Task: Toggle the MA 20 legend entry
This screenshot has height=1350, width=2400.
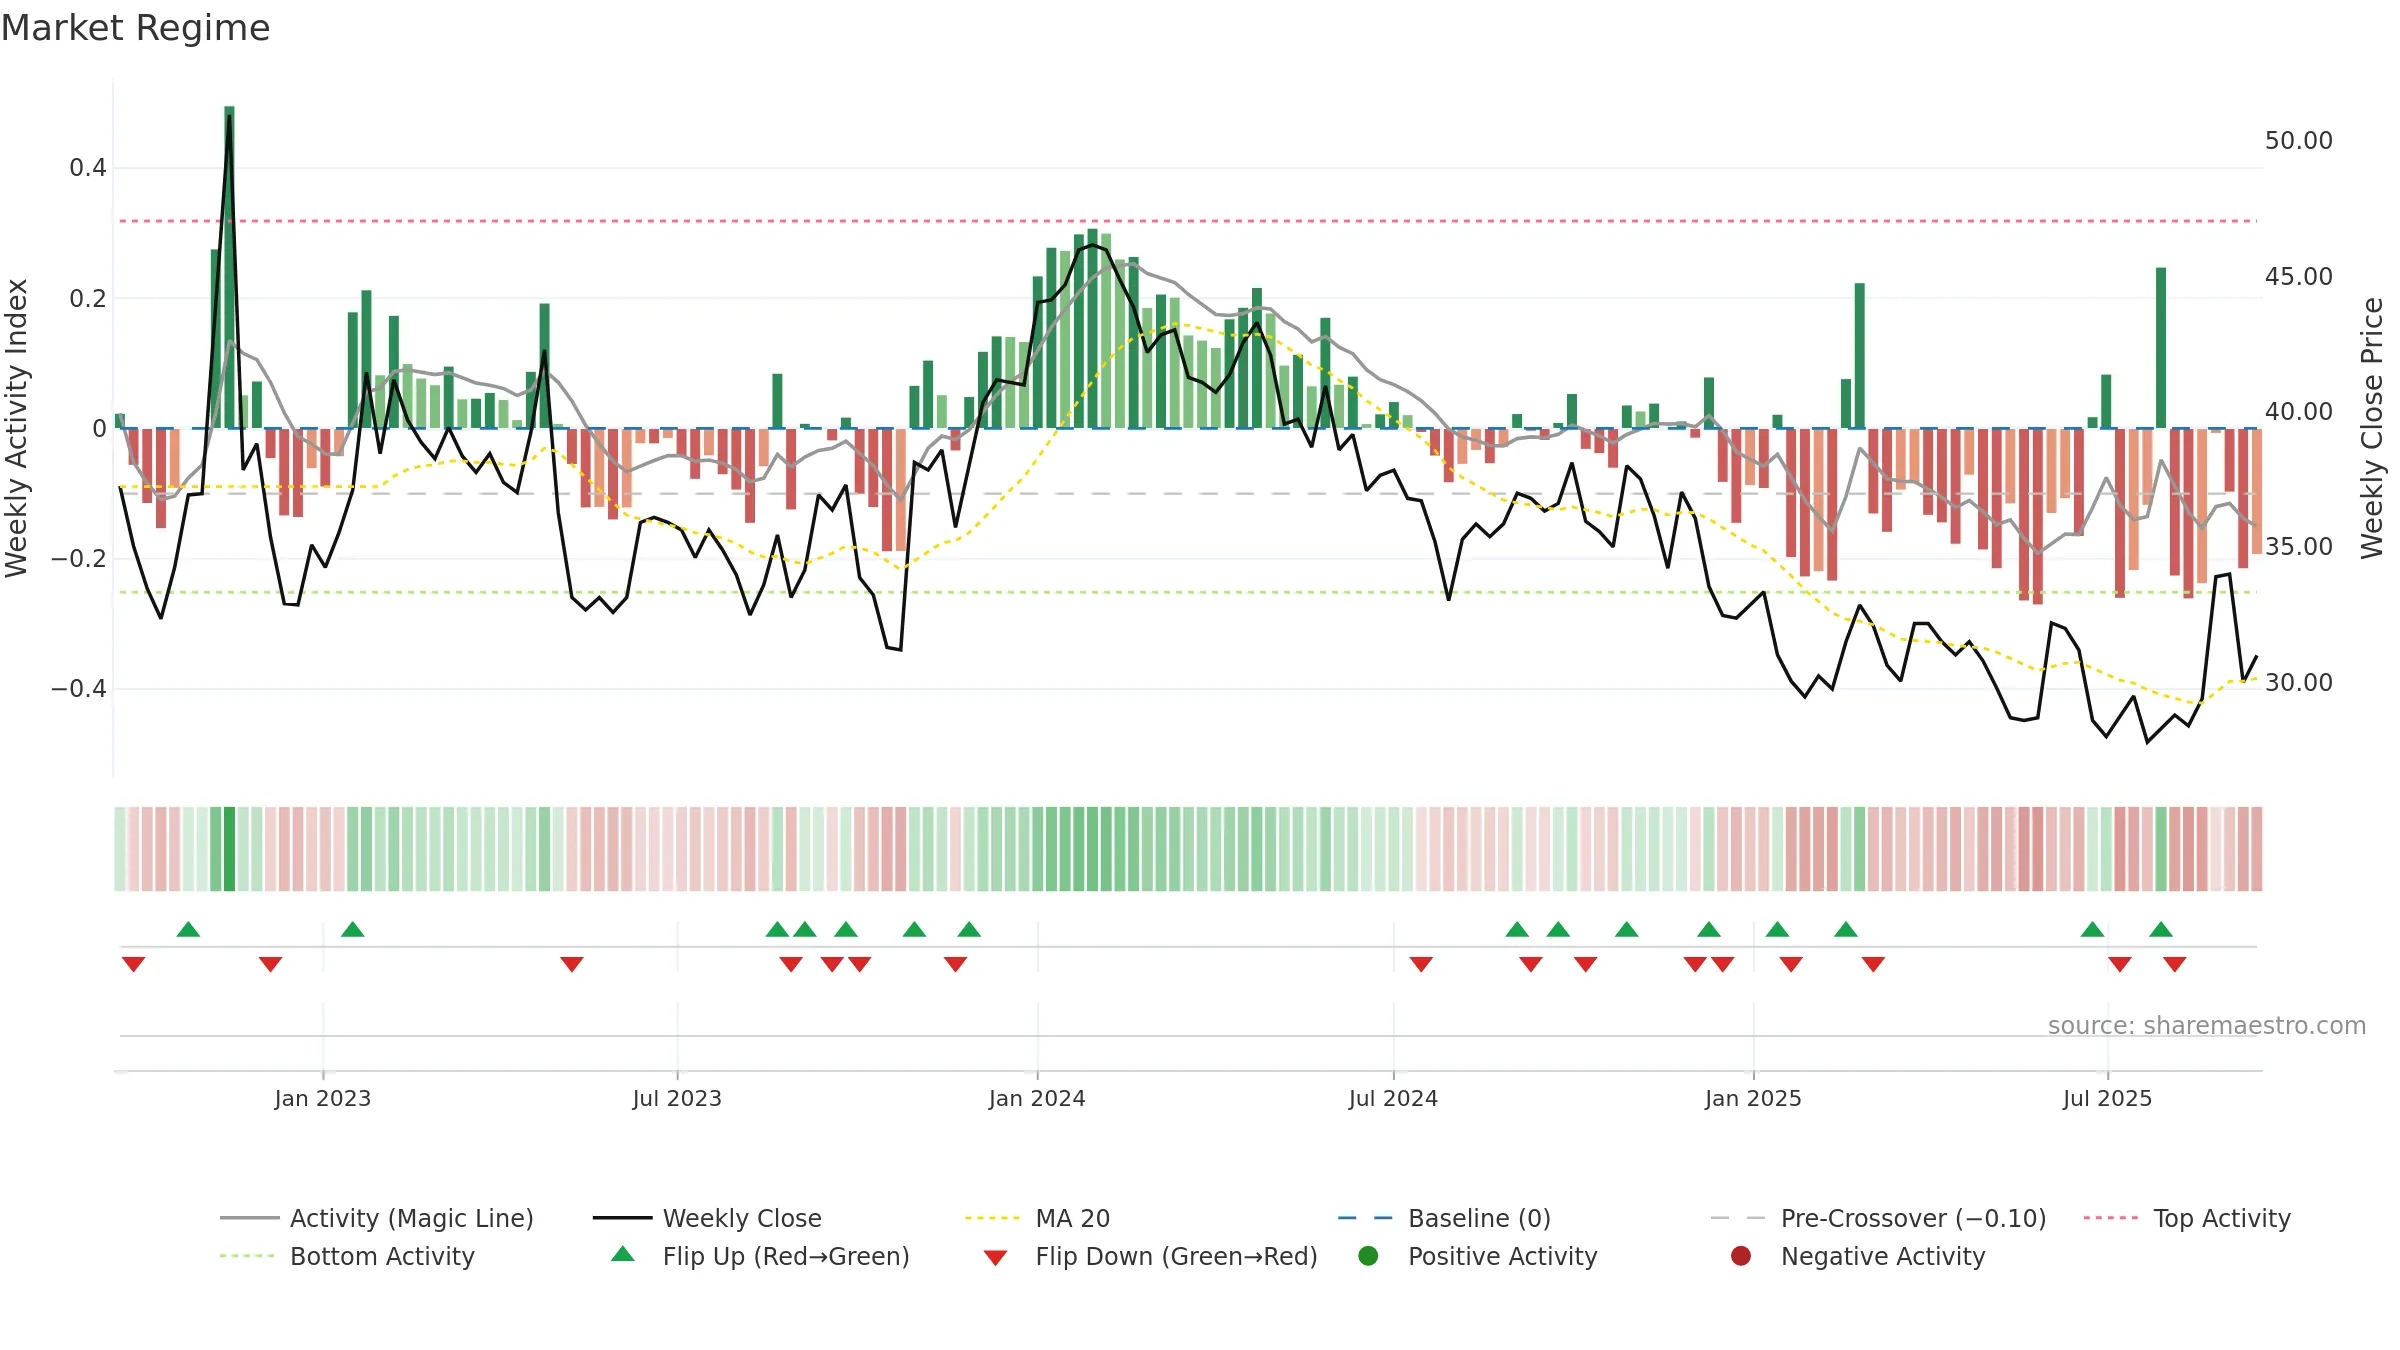Action: (x=1037, y=1218)
